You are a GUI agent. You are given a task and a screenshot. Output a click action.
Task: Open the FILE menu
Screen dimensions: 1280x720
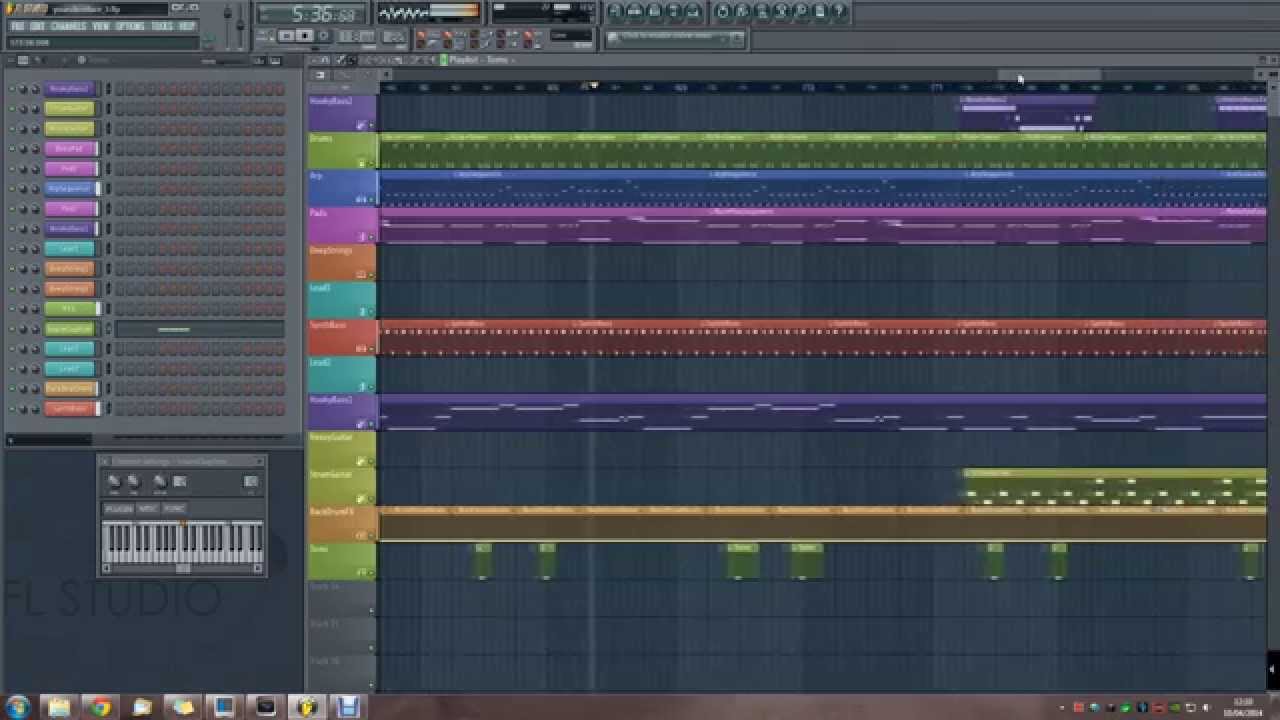tap(16, 26)
